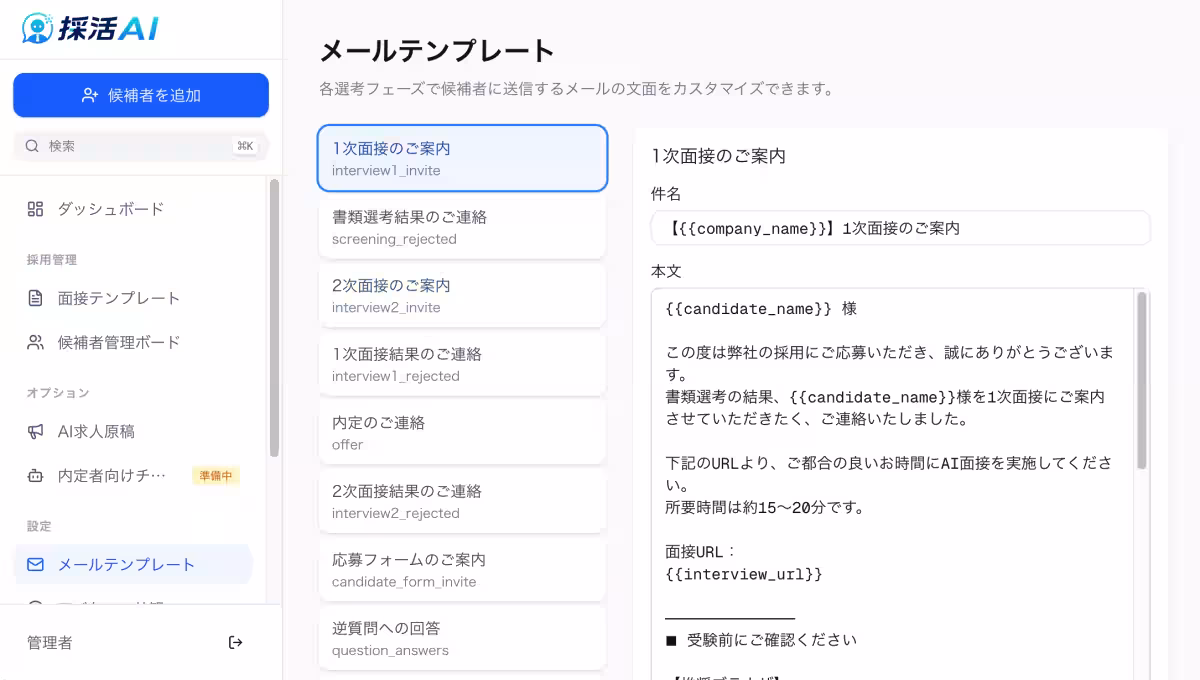
Task: Click the 所要時間は約15〜20分です line
Action: [766, 508]
